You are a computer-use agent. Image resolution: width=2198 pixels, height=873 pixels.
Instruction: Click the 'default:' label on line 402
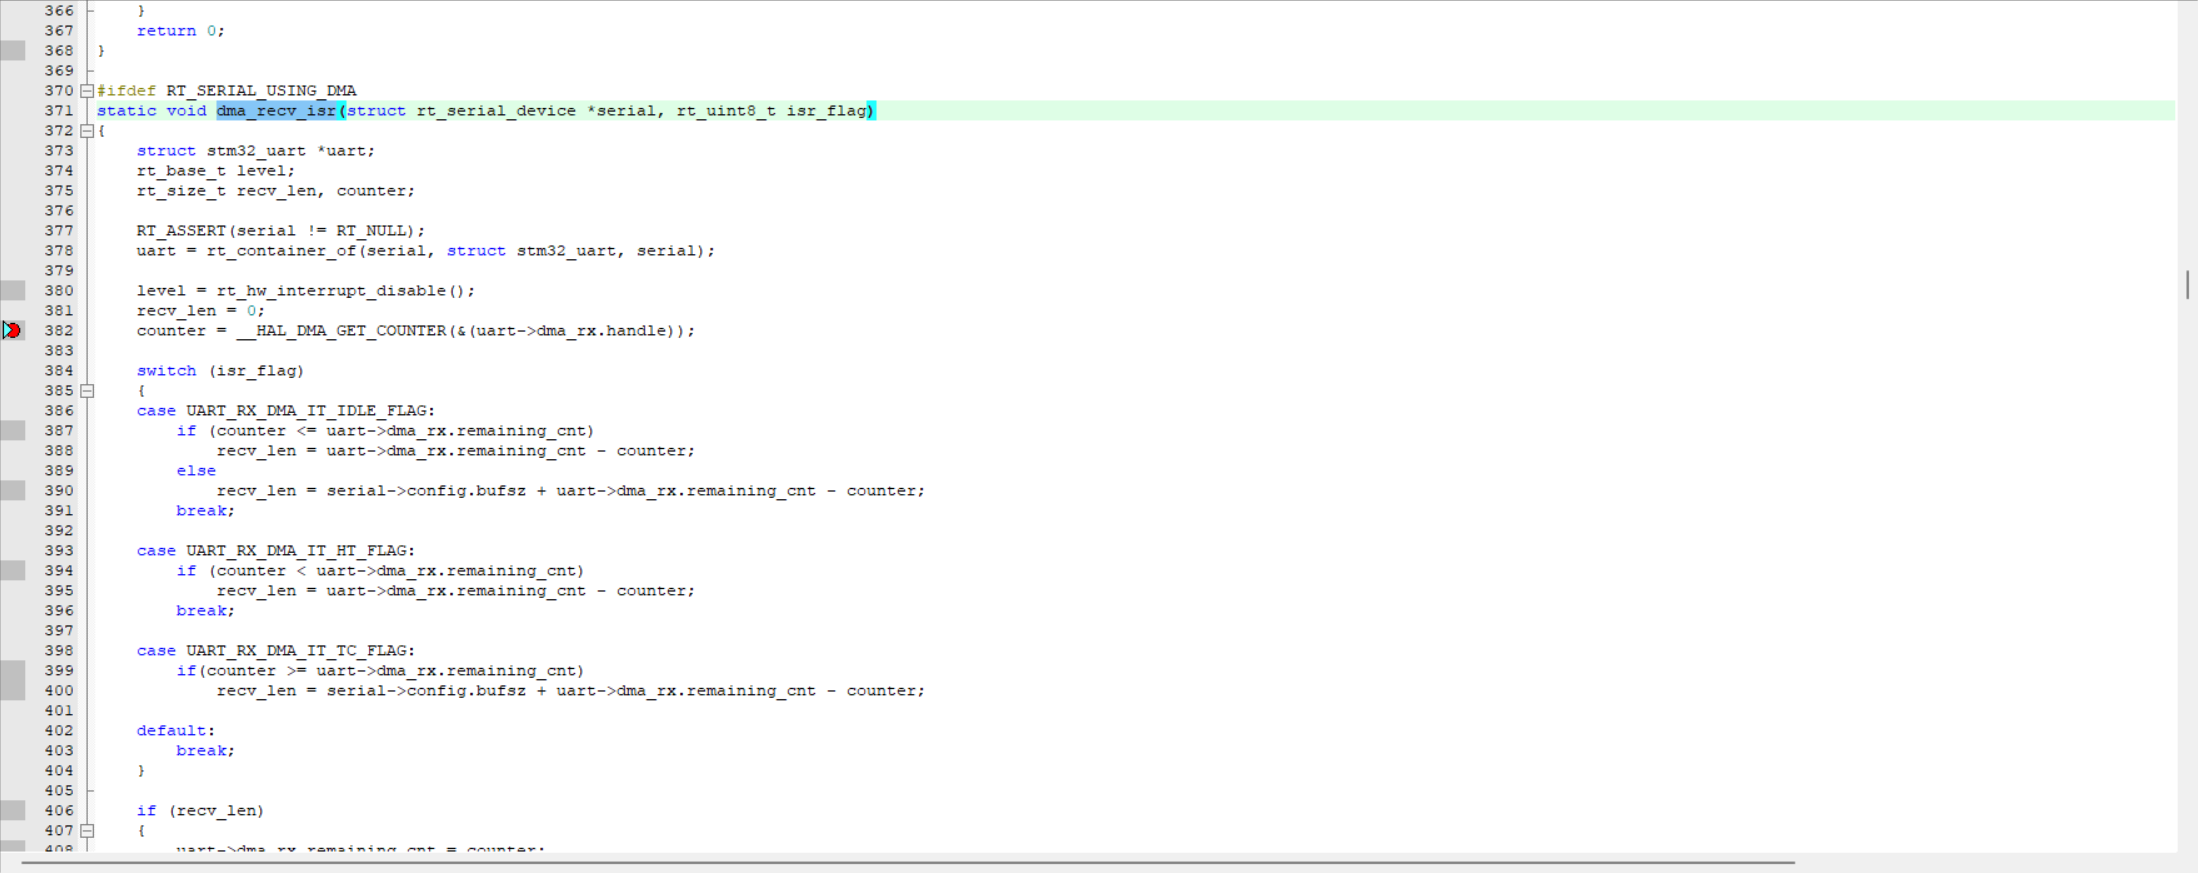coord(176,731)
